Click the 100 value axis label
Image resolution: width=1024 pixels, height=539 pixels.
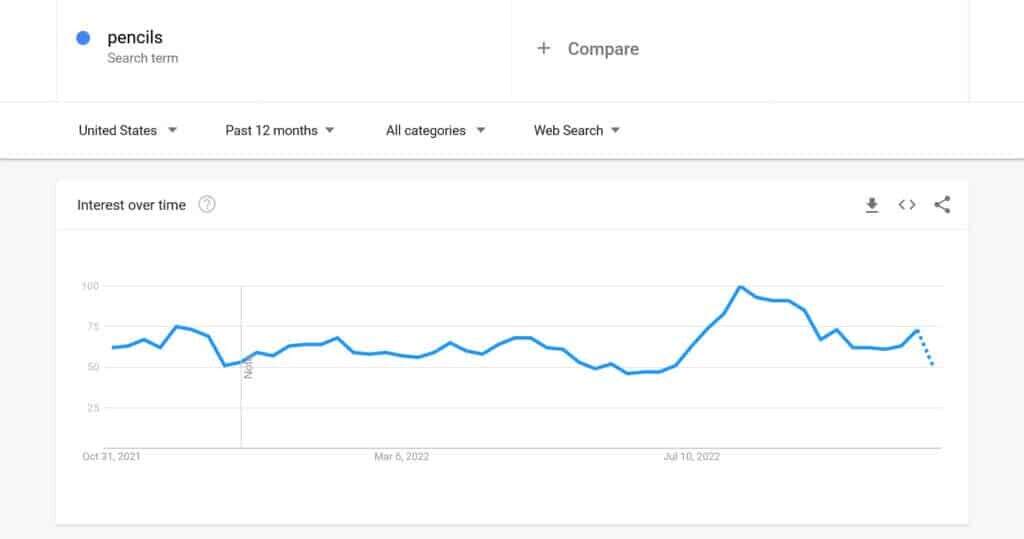91,287
